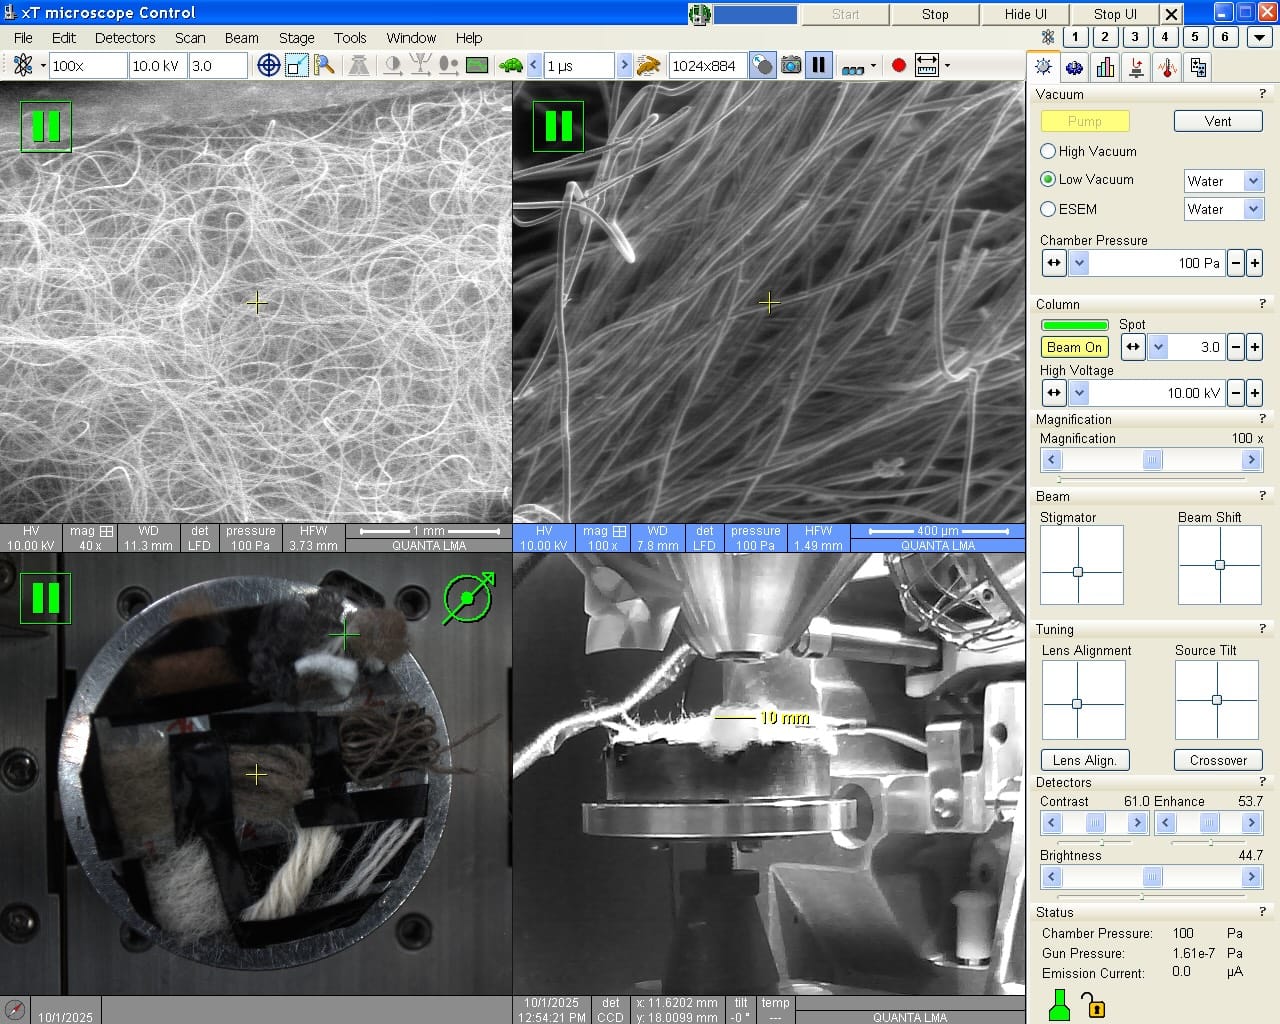Adjust the Brightness slider
The height and width of the screenshot is (1024, 1280).
tap(1150, 877)
